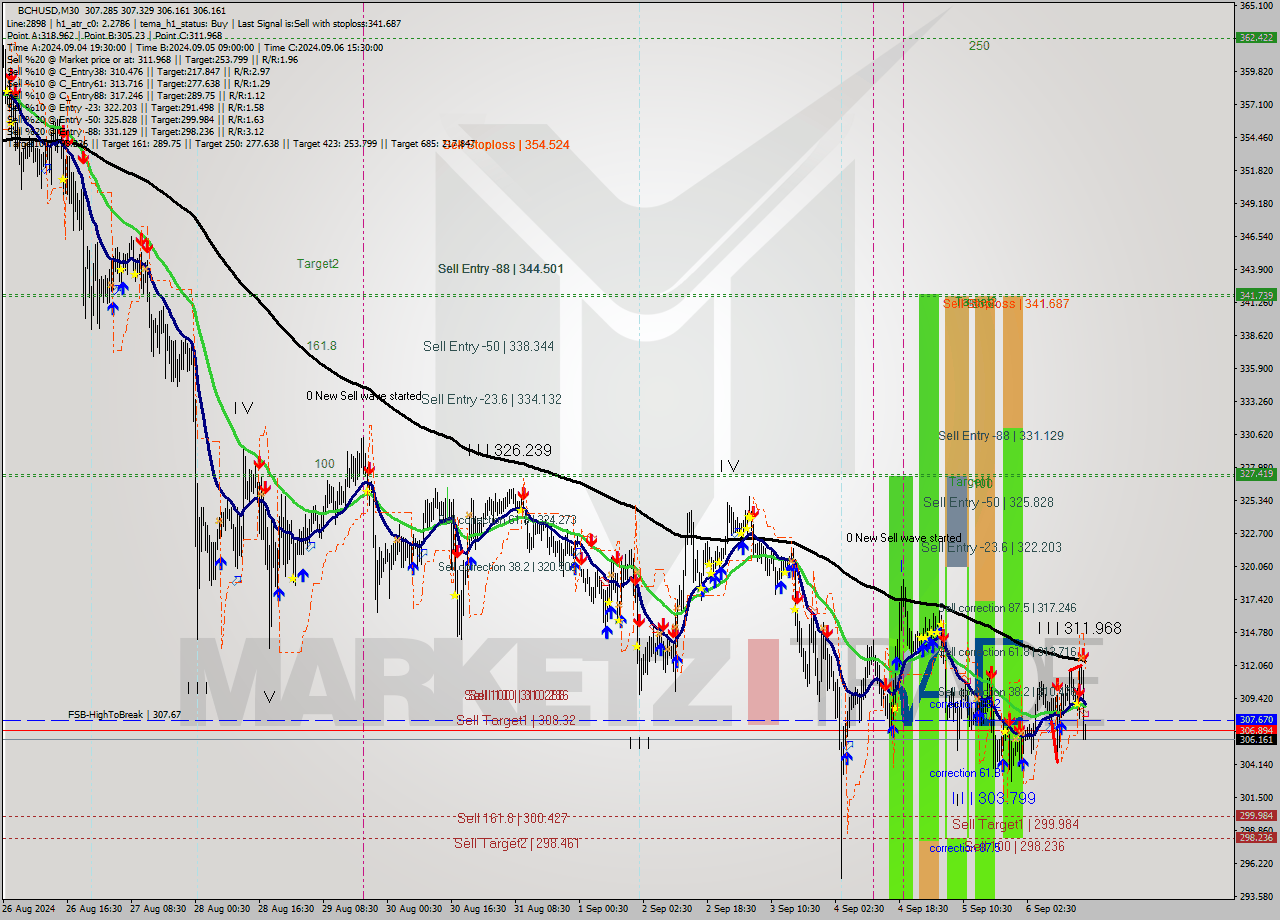The image size is (1280, 920).
Task: Click the '161.8' Fibonacci level label
Action: pos(321,346)
